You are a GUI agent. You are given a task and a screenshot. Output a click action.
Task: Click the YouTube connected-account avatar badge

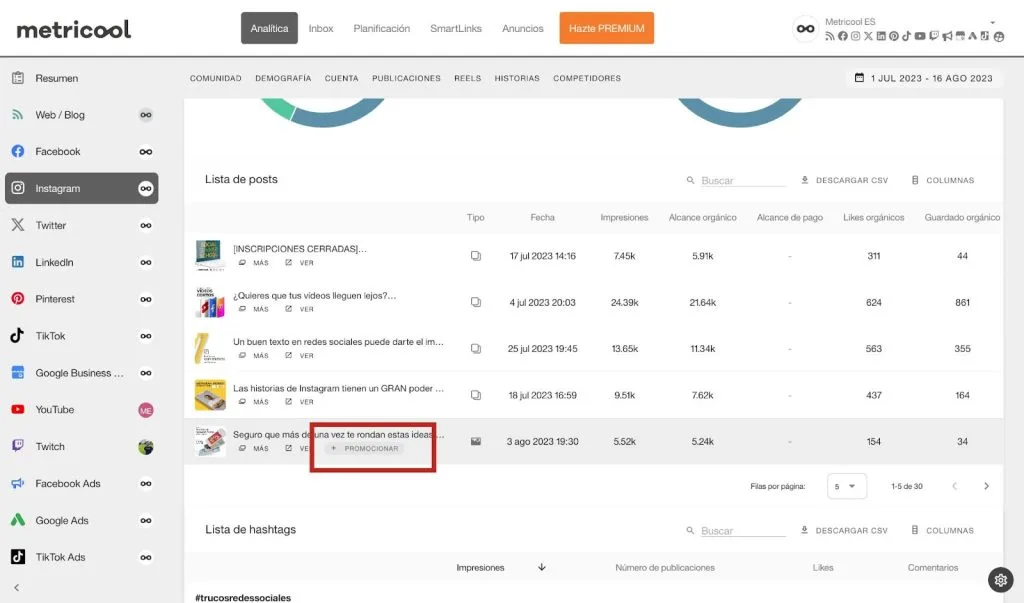tap(146, 410)
